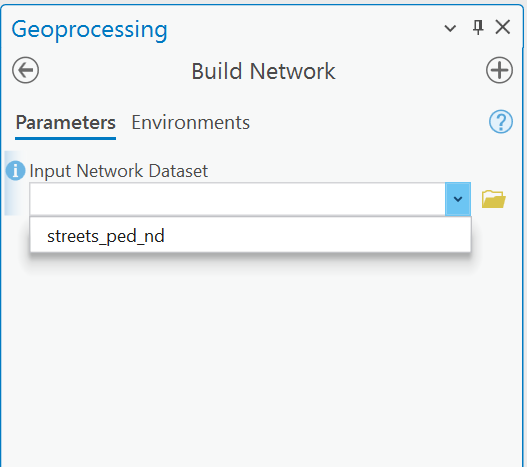This screenshot has width=527, height=467.
Task: Click inside the Input Network Dataset field
Action: click(237, 199)
